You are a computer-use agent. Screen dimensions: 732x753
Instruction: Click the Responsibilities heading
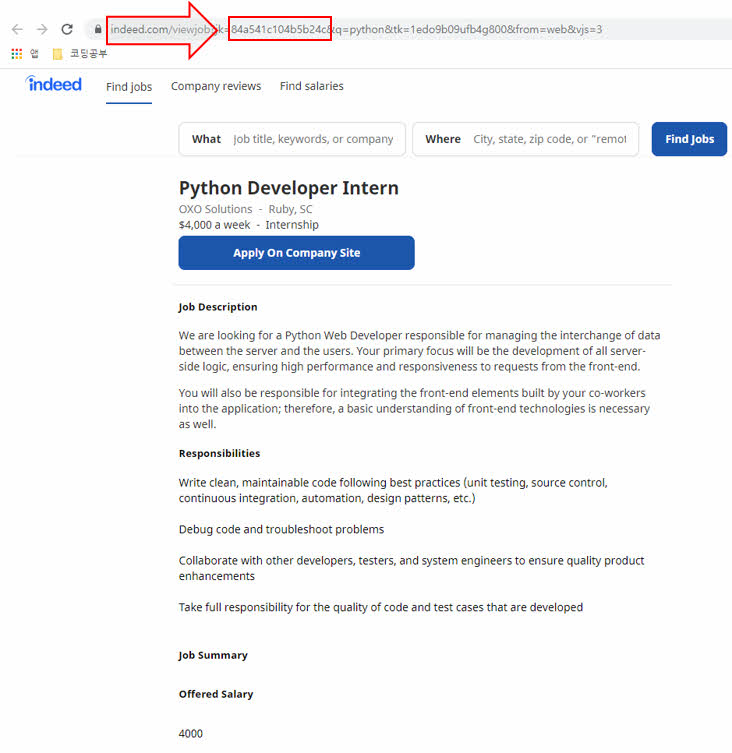pyautogui.click(x=220, y=453)
